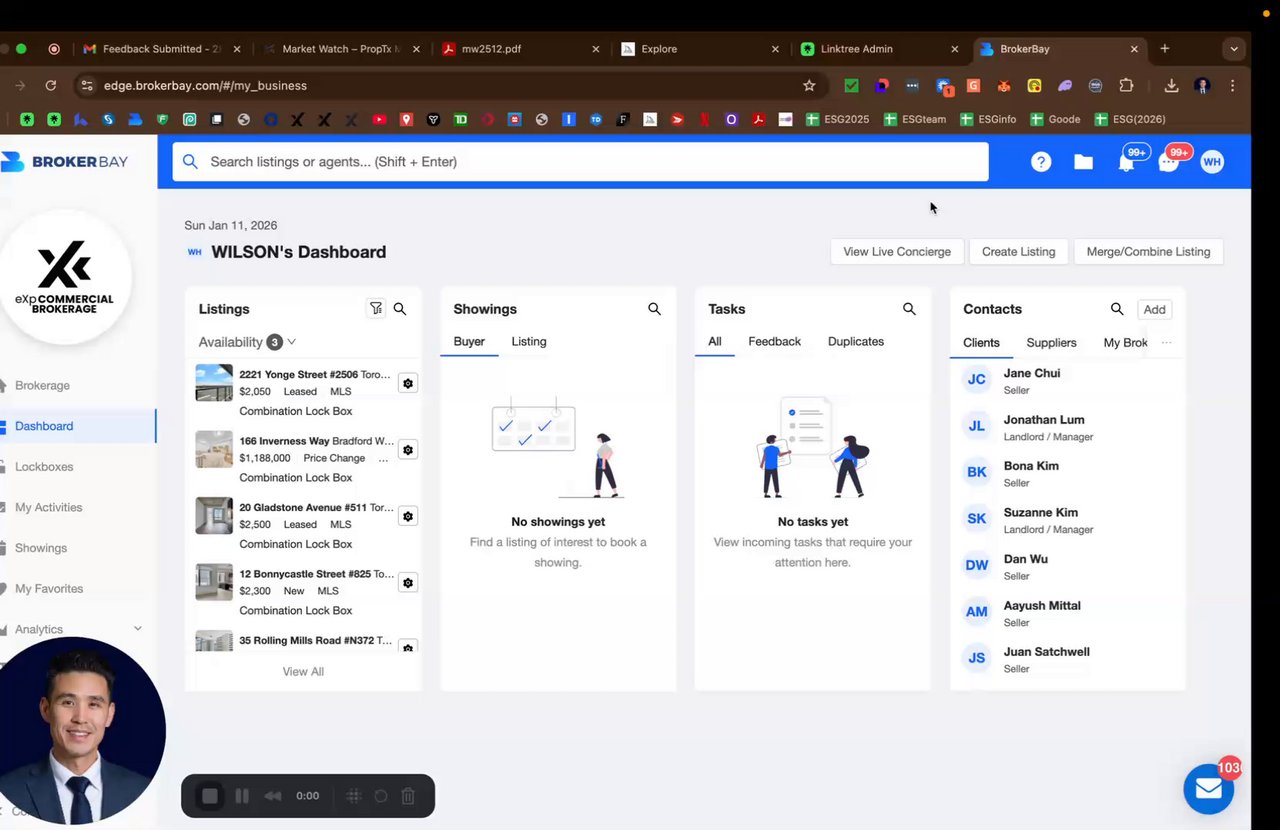This screenshot has height=830, width=1280.
Task: Open the Help question mark icon
Action: tap(1041, 162)
